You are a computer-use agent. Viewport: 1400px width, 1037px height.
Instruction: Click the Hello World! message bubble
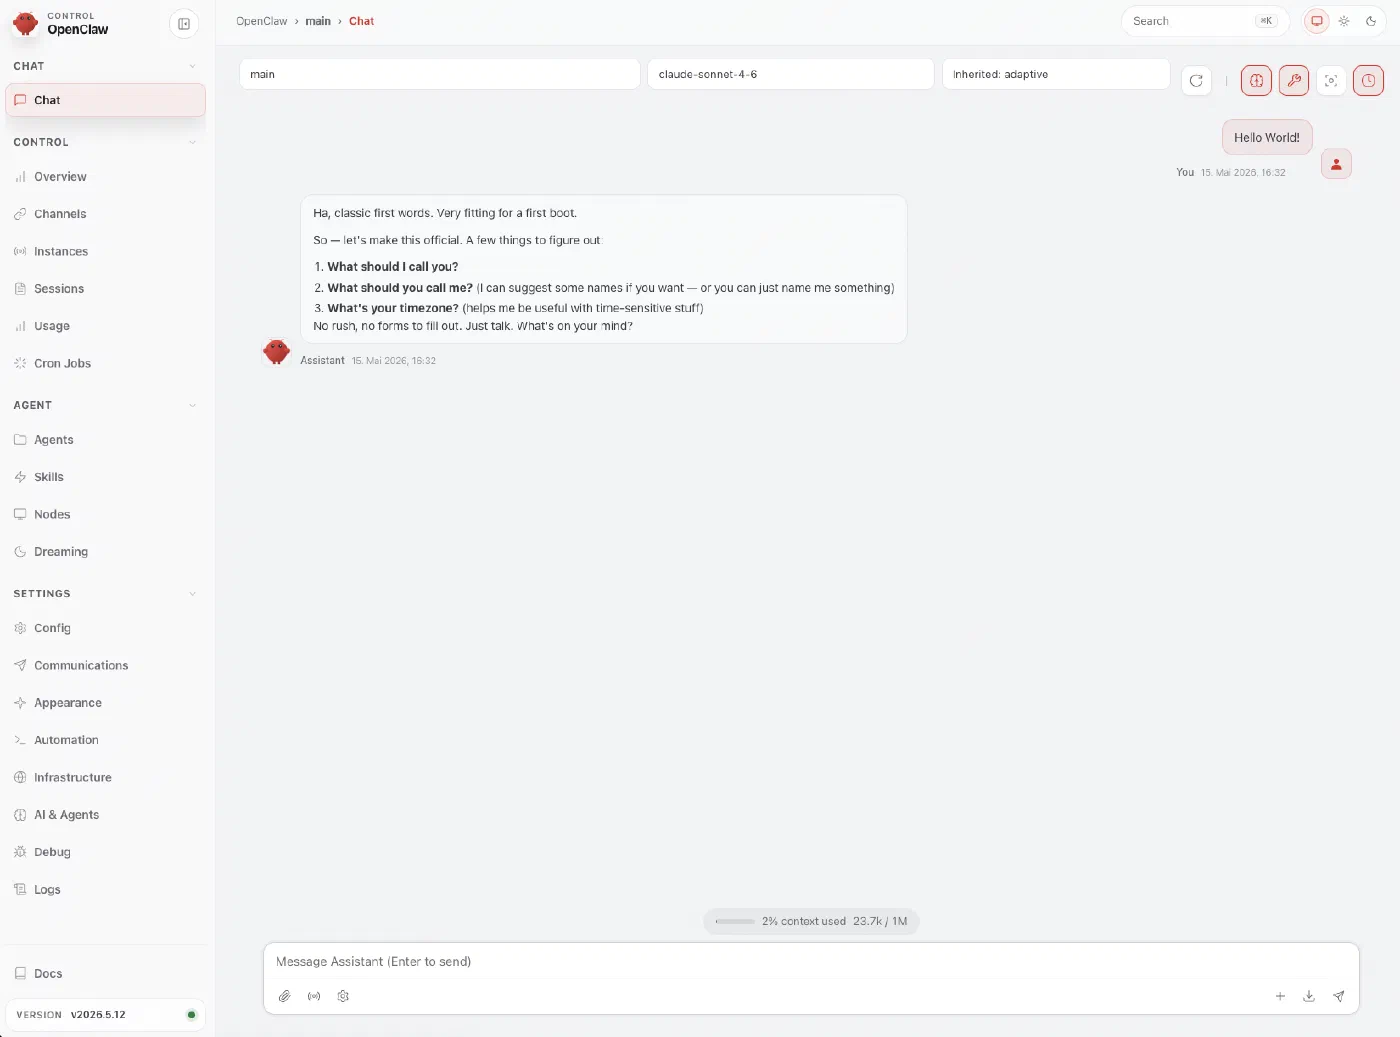coord(1267,138)
